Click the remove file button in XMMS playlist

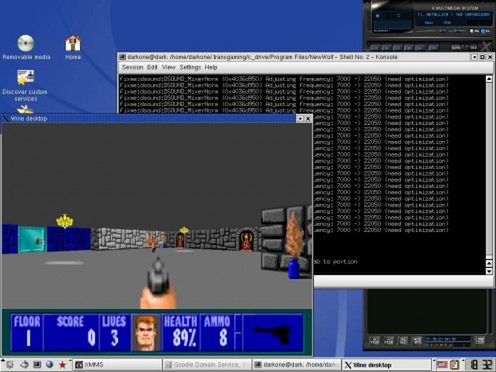pyautogui.click(x=389, y=340)
